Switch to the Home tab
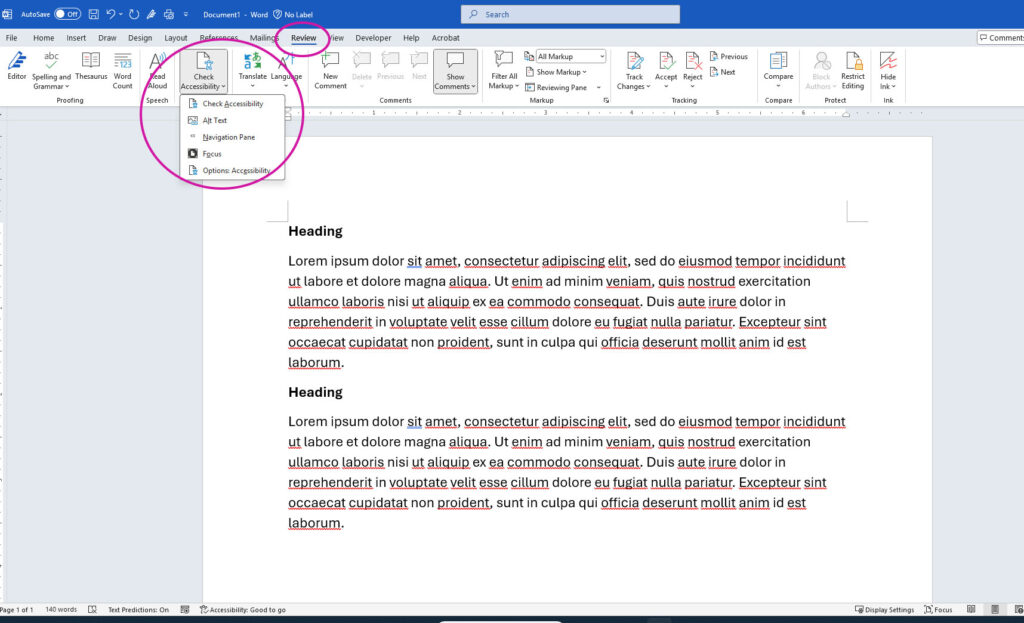 pos(44,38)
